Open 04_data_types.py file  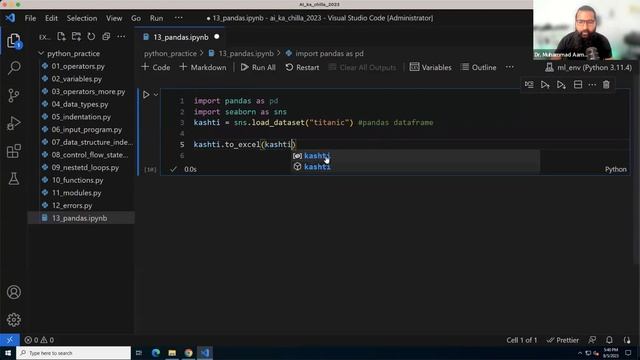click(80, 104)
